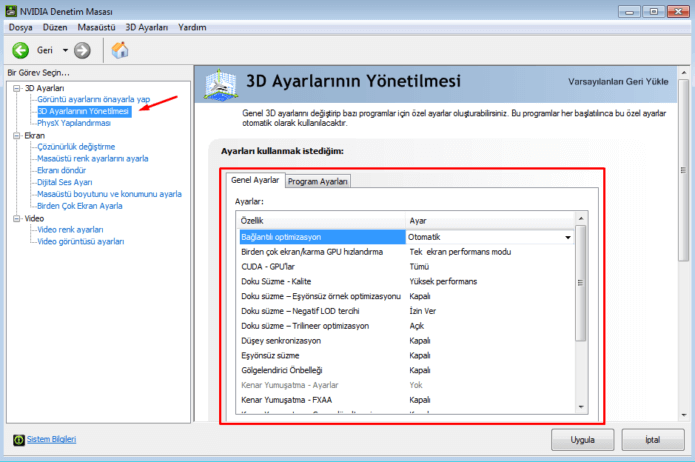Screen dimensions: 695x462
Task: Open Masaüstü renk ayarlarını ayarla
Action: coord(93,159)
